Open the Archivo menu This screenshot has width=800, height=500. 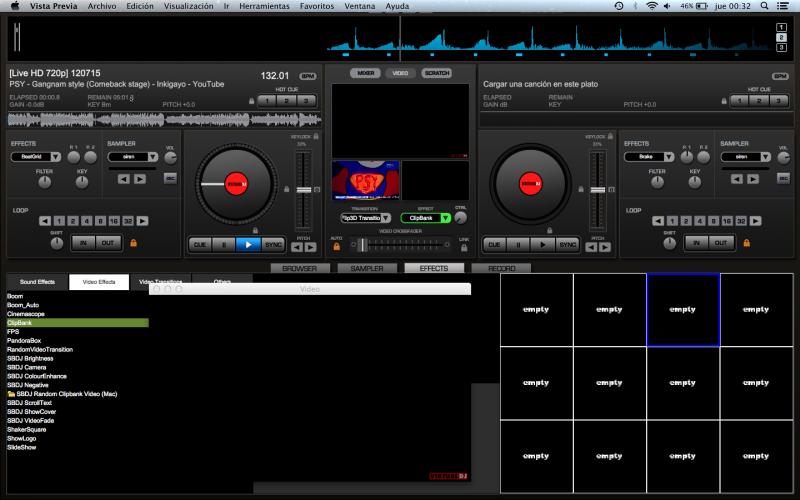coord(102,6)
